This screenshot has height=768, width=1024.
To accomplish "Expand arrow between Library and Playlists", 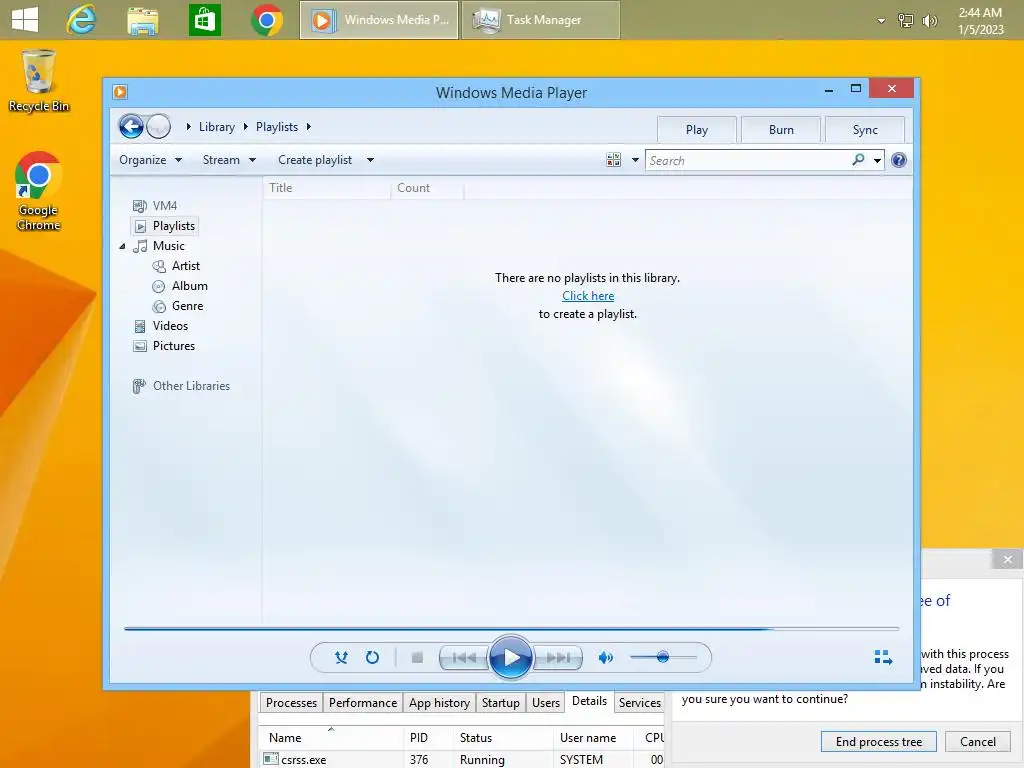I will (246, 127).
